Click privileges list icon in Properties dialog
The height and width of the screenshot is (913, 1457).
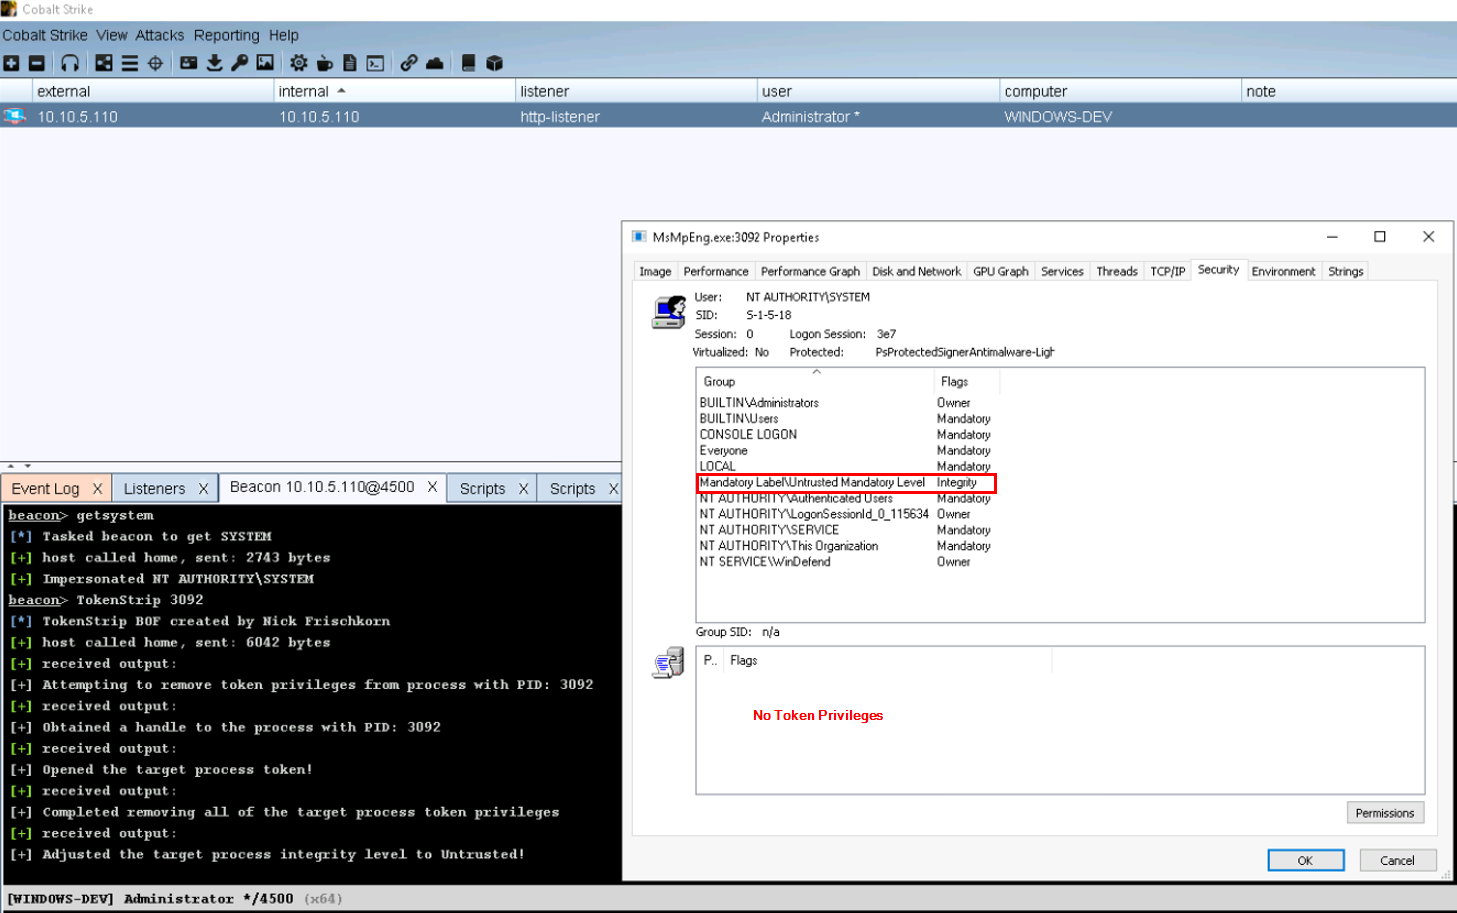pos(668,662)
